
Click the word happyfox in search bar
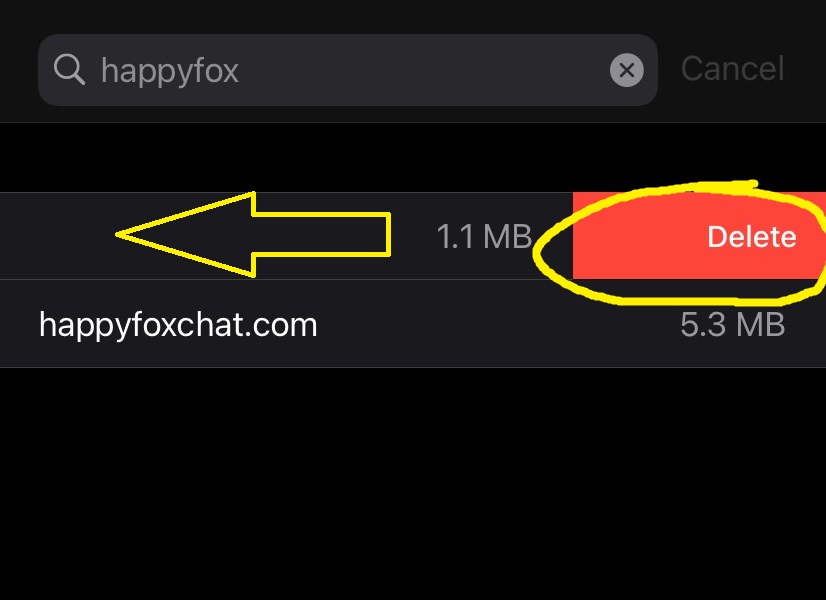[x=170, y=71]
